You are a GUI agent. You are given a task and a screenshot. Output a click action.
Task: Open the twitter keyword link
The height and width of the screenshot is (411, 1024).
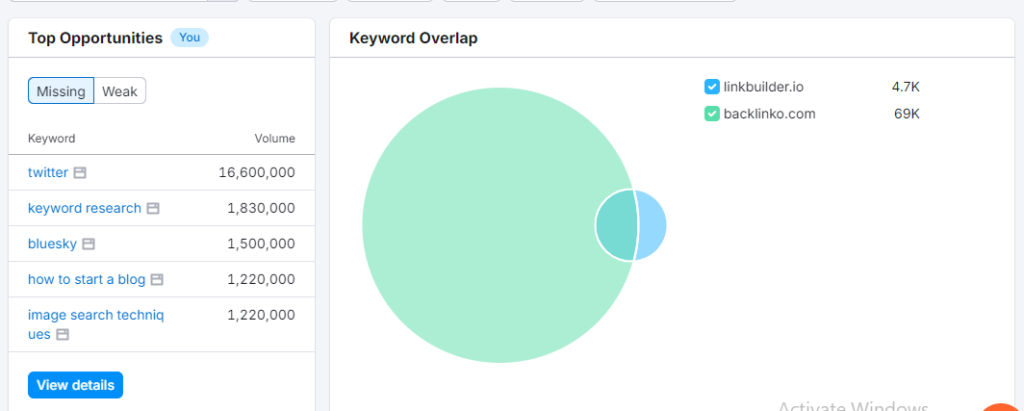click(x=48, y=173)
